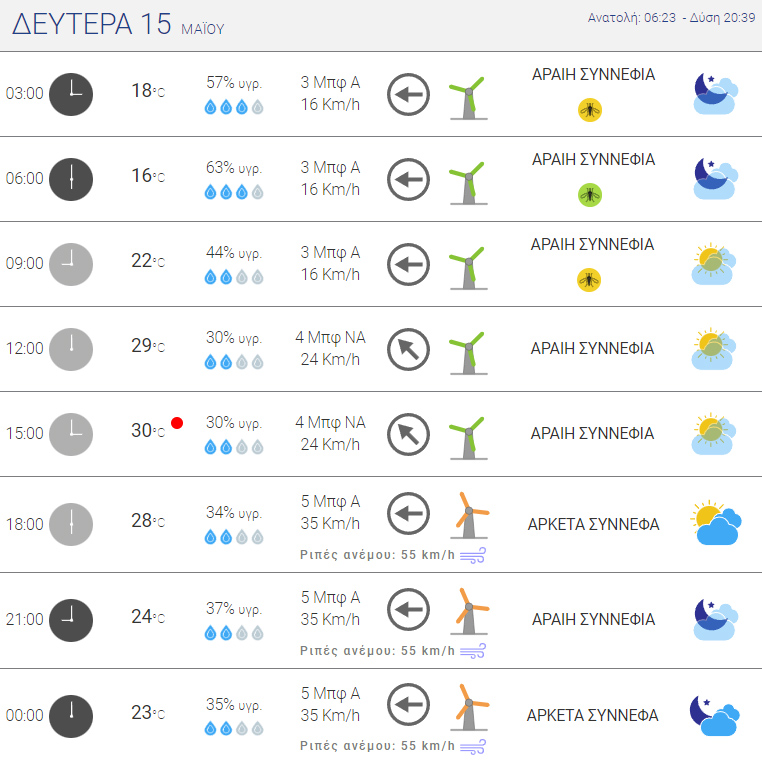The width and height of the screenshot is (762, 762).
Task: Click the ΔΕΥΤΕΡΑ 15 date heading
Action: click(x=92, y=24)
